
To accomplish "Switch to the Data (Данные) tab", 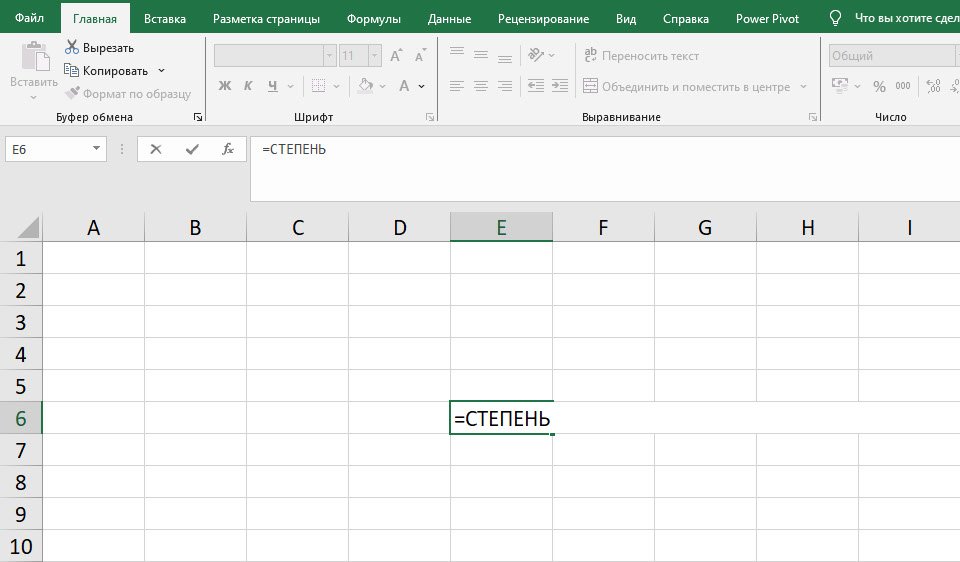I will click(449, 19).
